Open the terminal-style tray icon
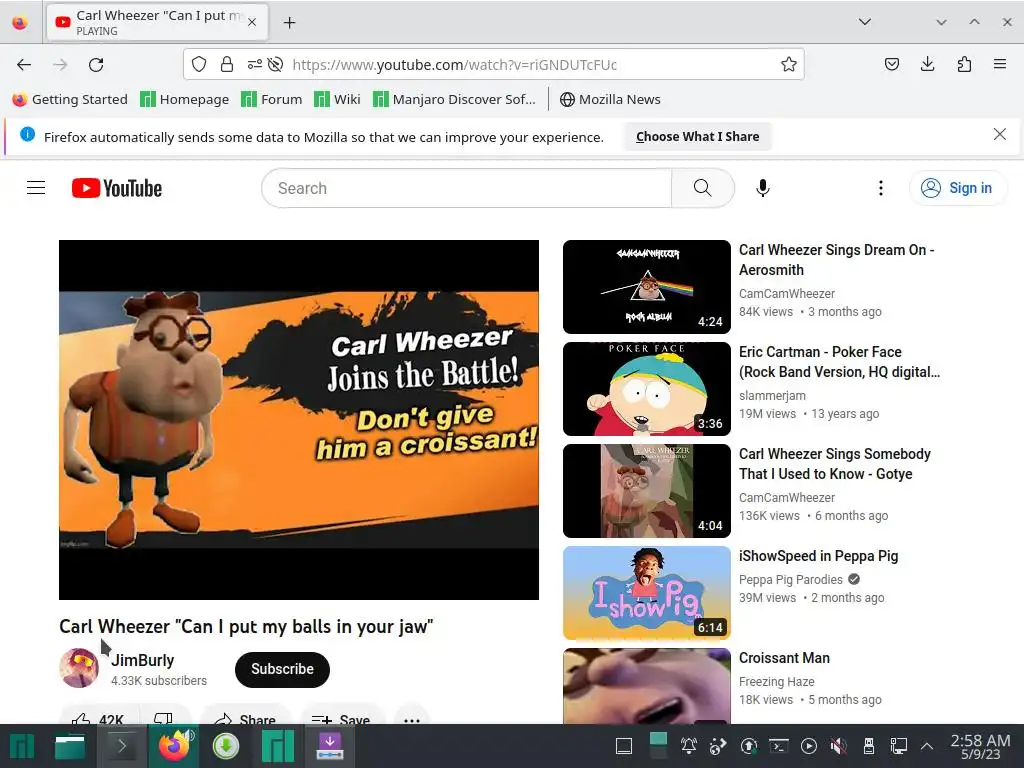Image resolution: width=1024 pixels, height=768 pixels. (778, 746)
